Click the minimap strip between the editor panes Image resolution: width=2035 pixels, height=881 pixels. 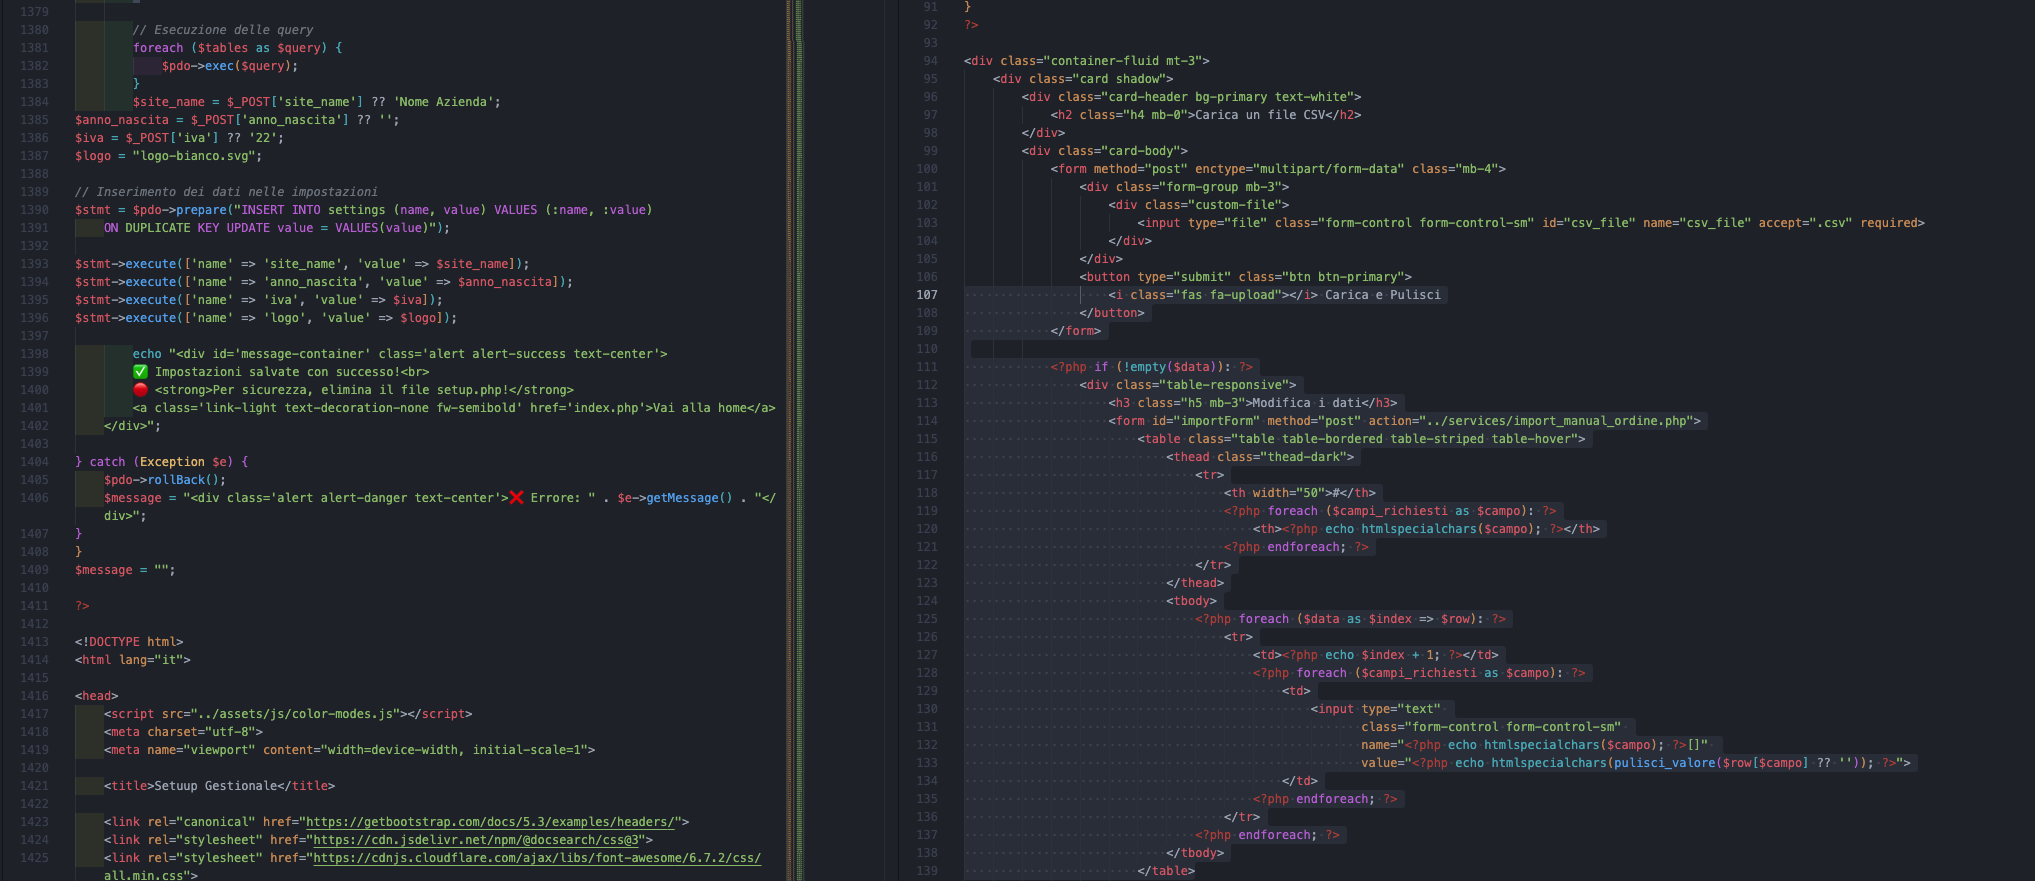[x=795, y=440]
